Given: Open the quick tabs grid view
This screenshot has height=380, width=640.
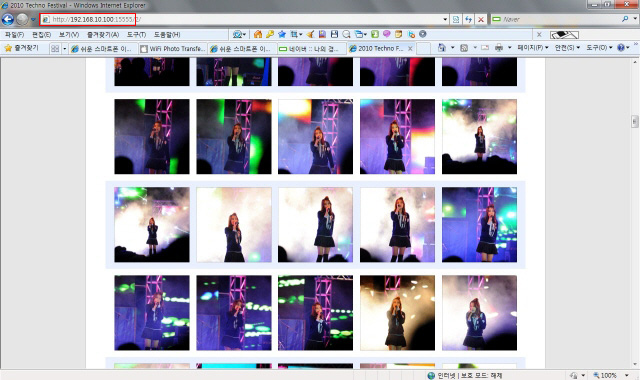Looking at the screenshot, I should 55,49.
